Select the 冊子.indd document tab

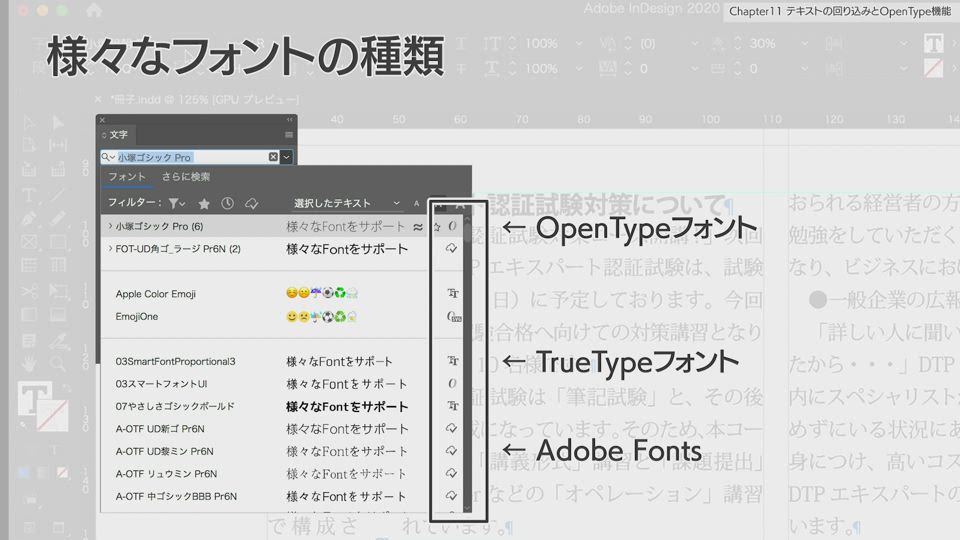pyautogui.click(x=204, y=99)
